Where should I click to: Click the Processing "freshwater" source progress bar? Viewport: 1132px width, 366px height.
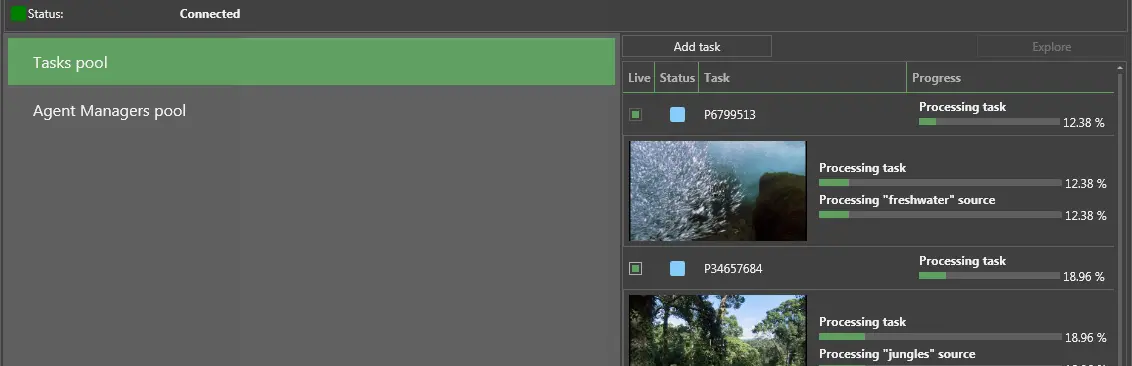(940, 214)
